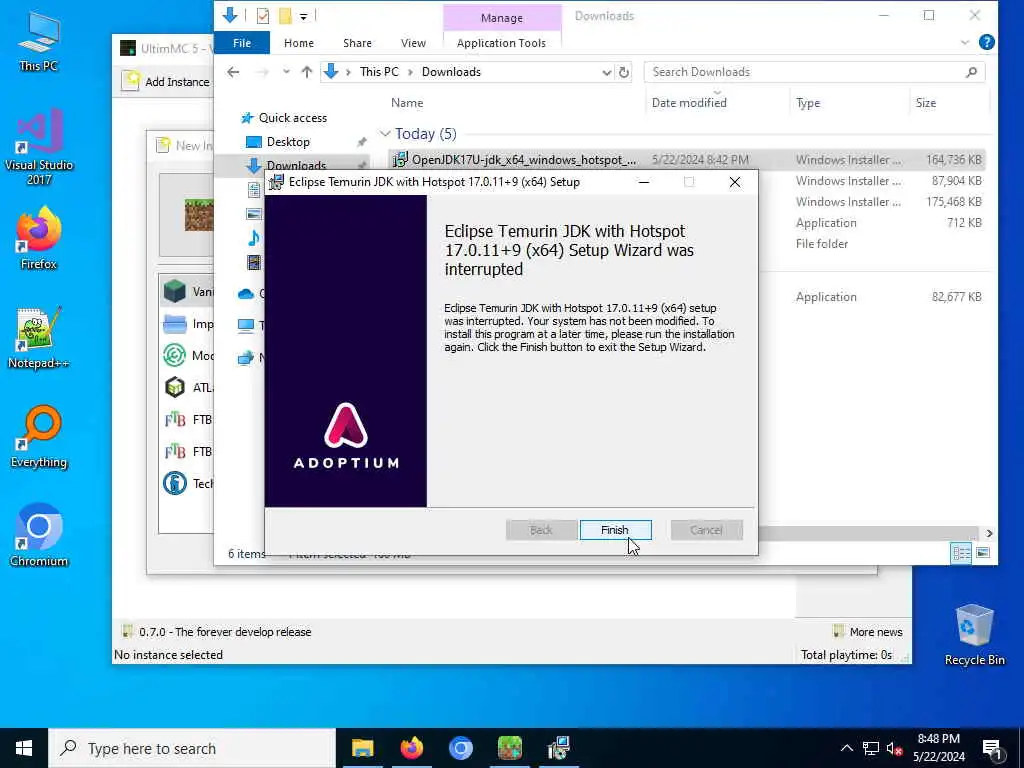Open Application Tools ribbon tab

pos(501,43)
